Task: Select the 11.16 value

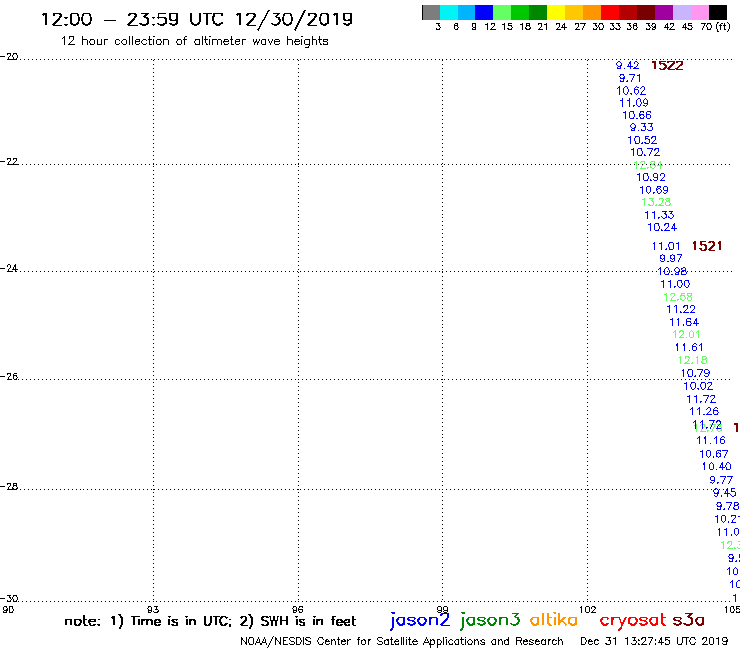Action: click(x=711, y=440)
